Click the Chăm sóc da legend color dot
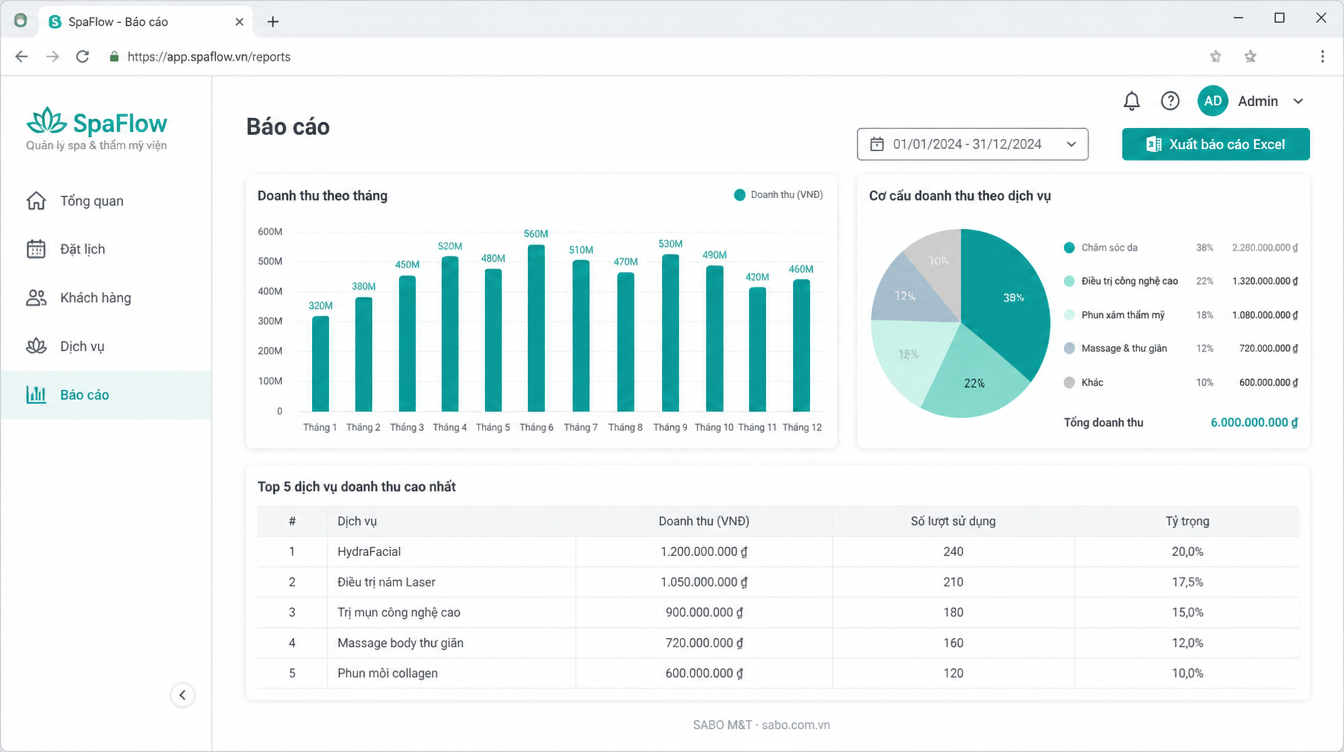1344x752 pixels. tap(1069, 248)
